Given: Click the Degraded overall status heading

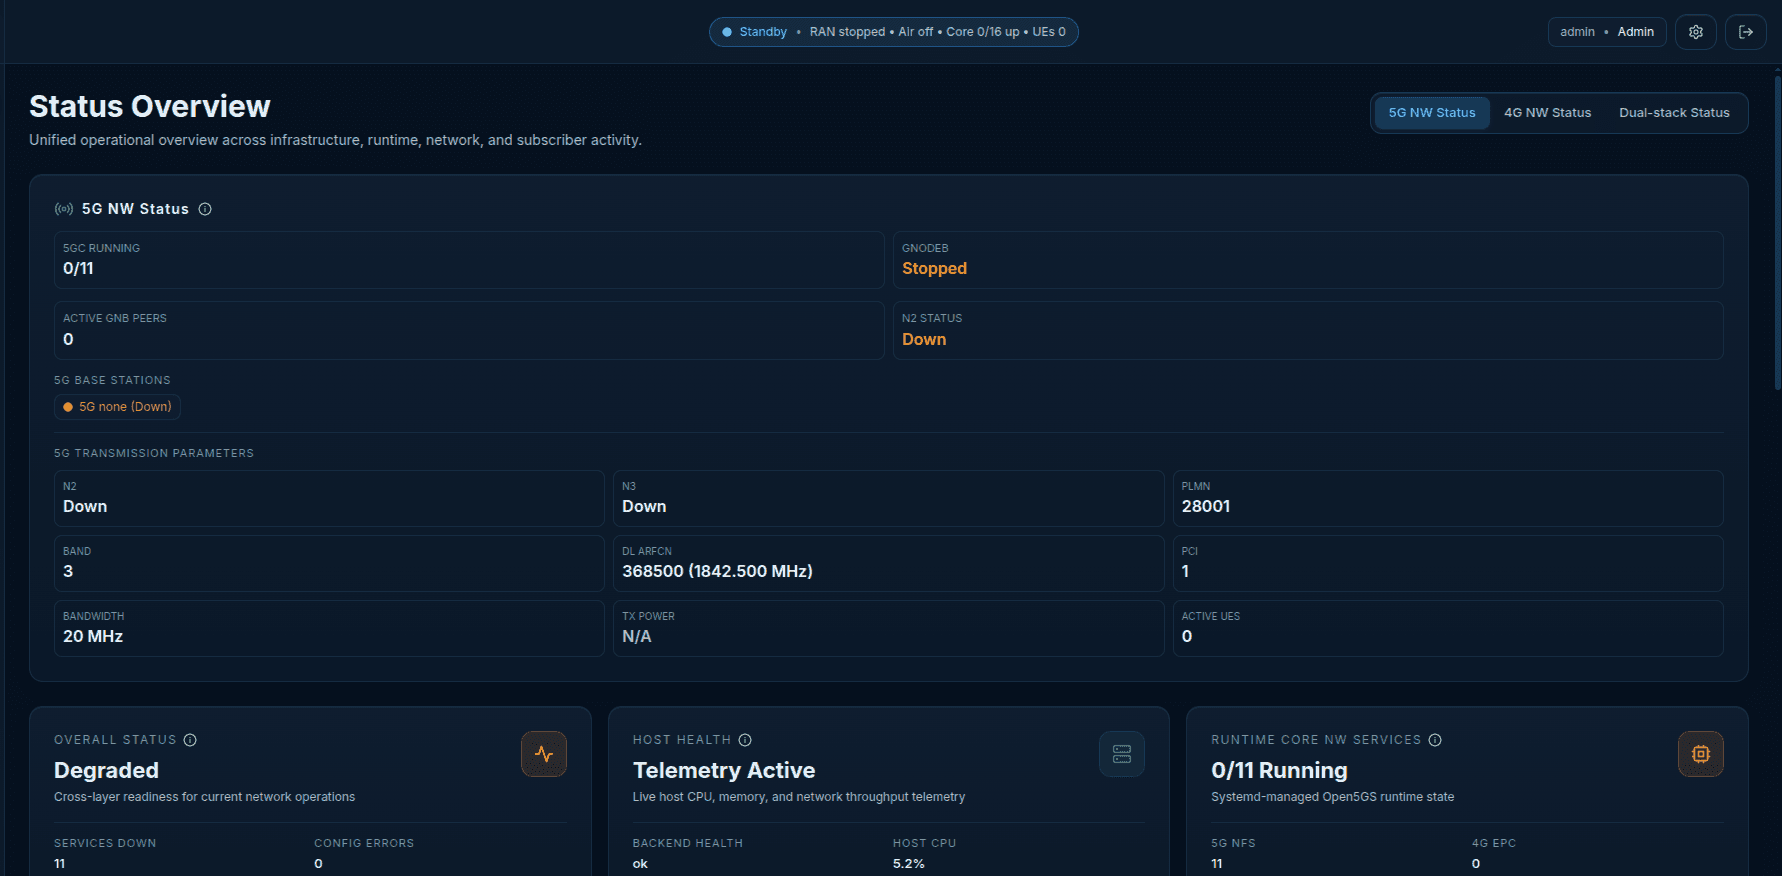Looking at the screenshot, I should tap(106, 771).
